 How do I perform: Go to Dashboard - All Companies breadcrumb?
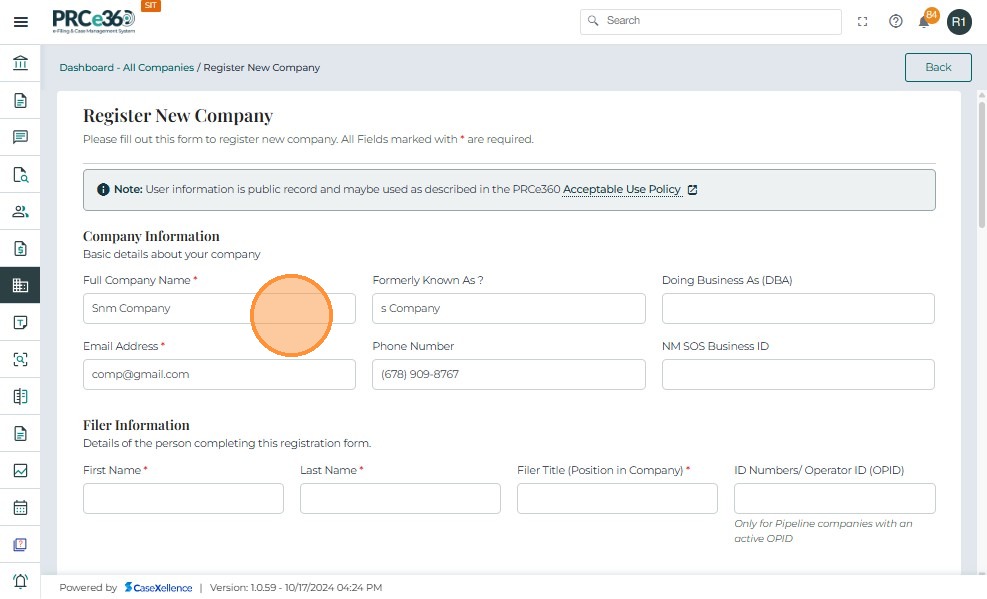click(x=126, y=67)
